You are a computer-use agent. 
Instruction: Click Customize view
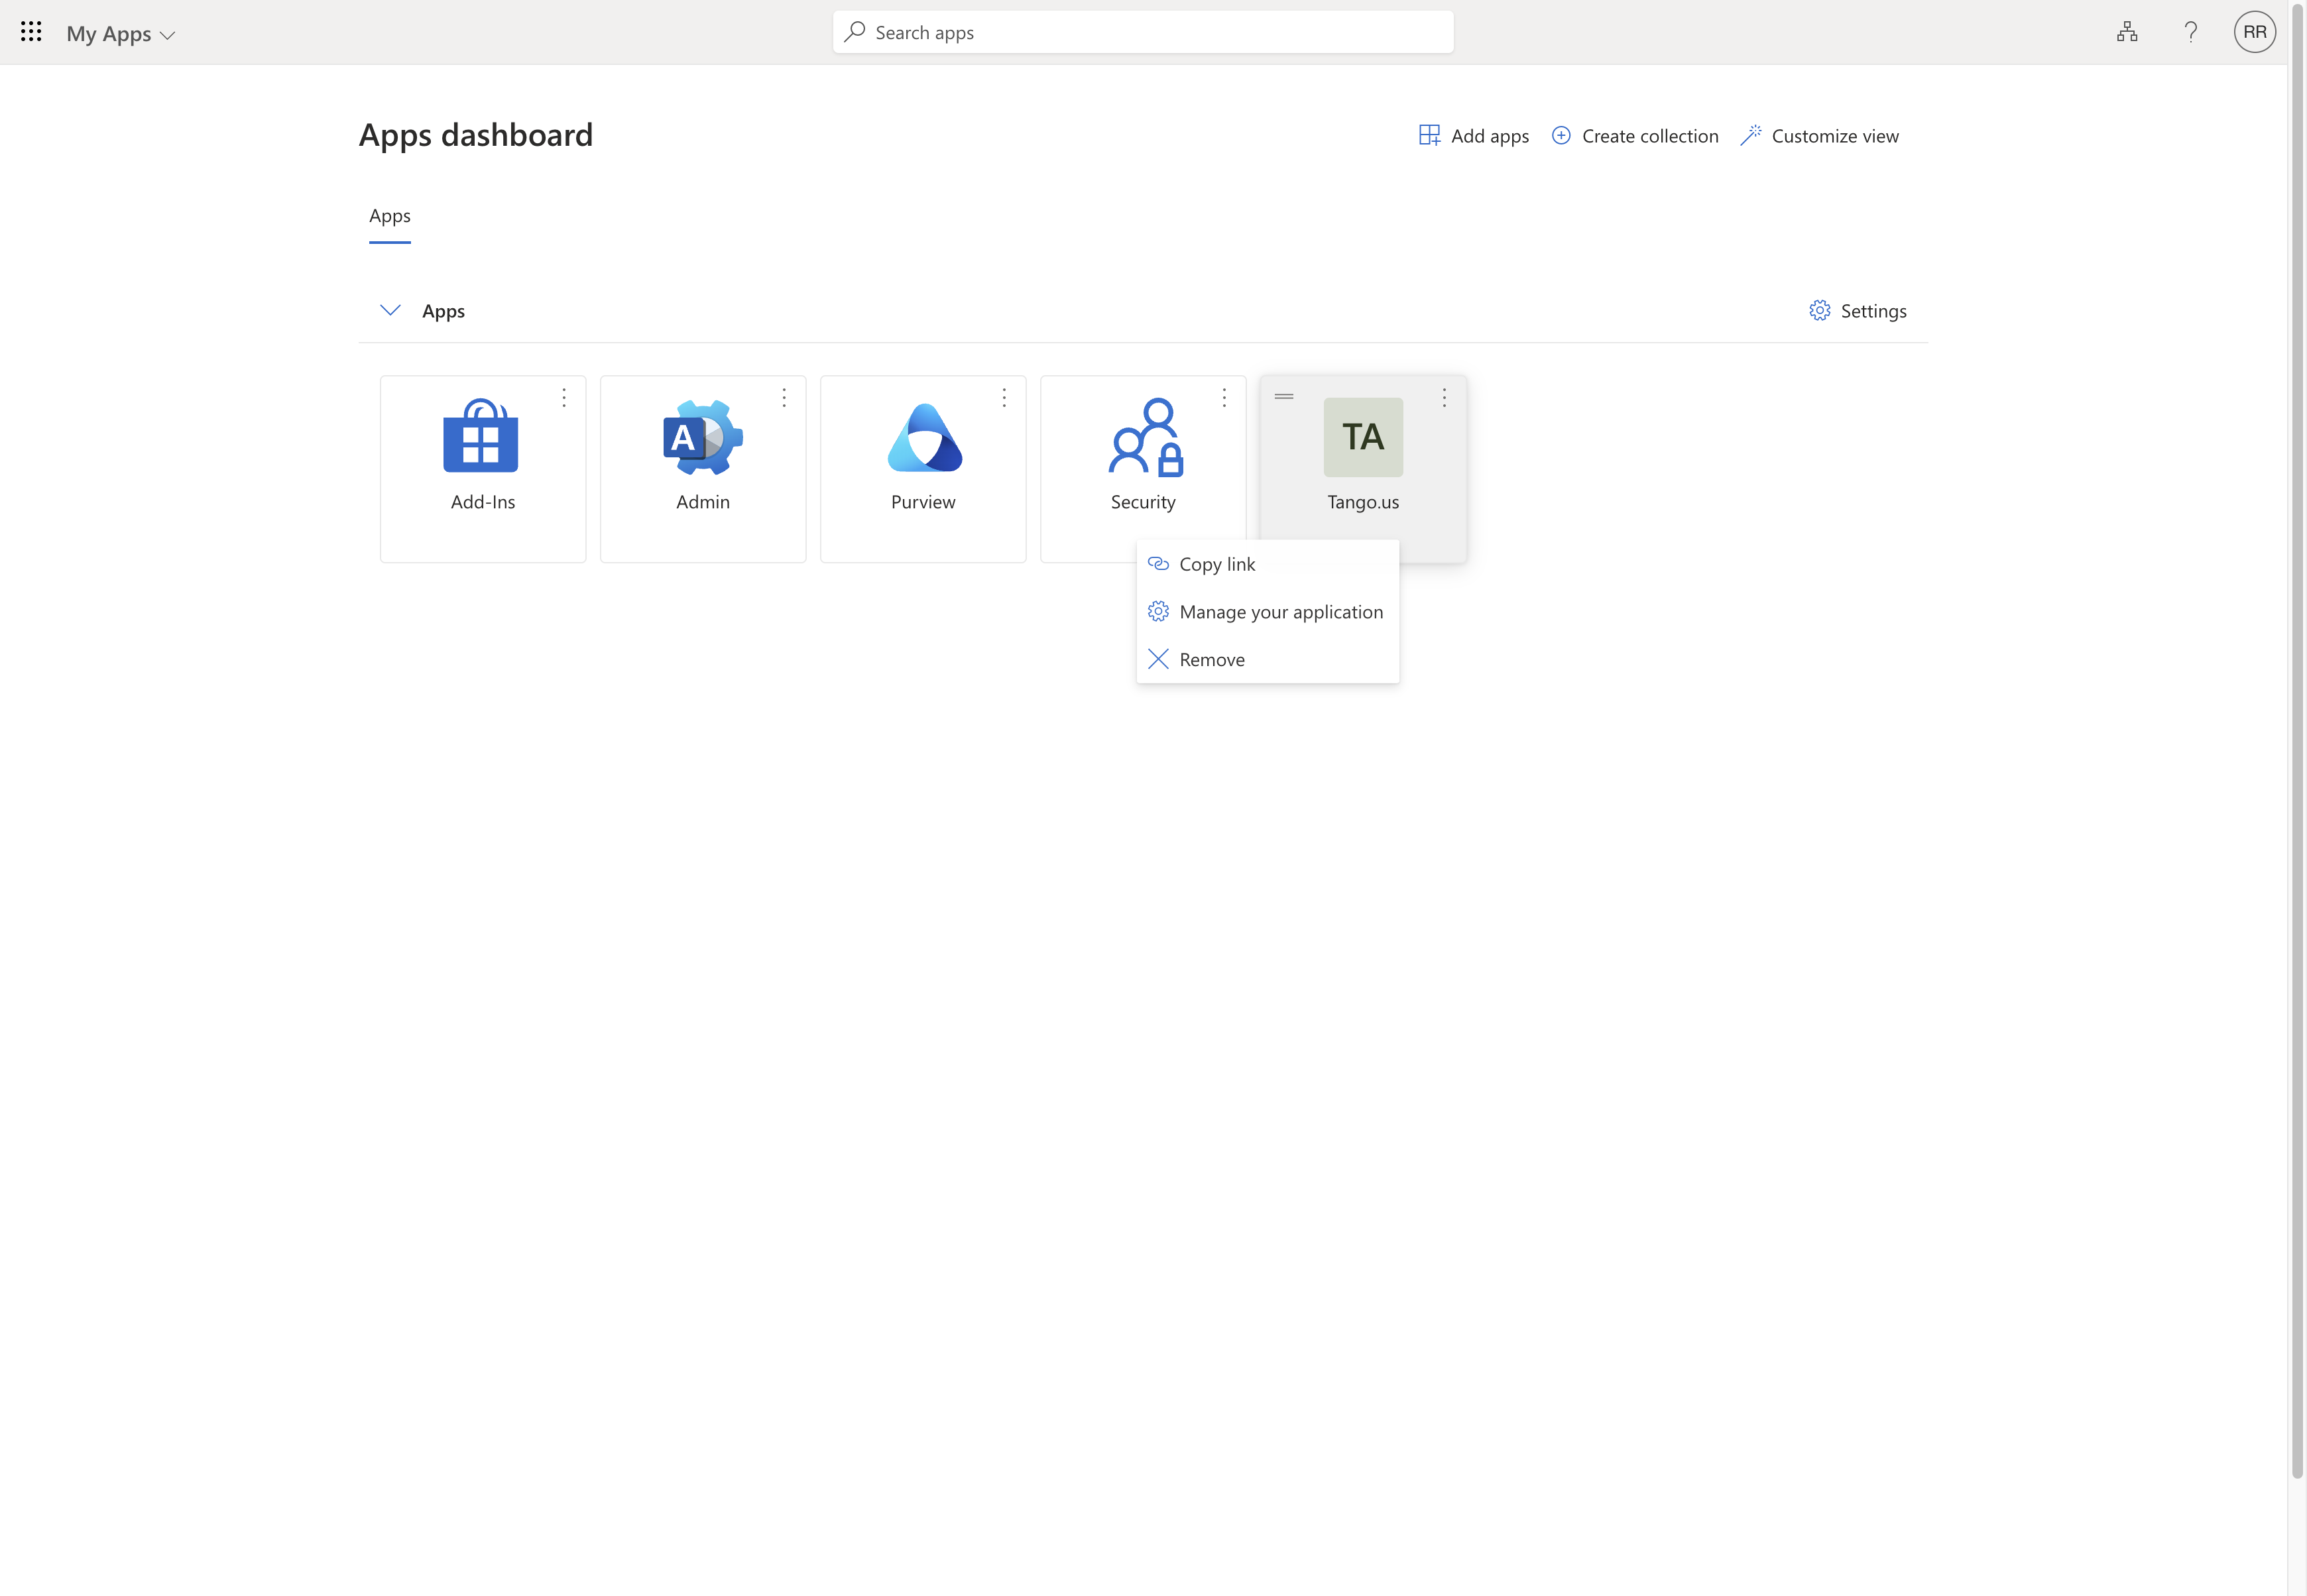1819,135
